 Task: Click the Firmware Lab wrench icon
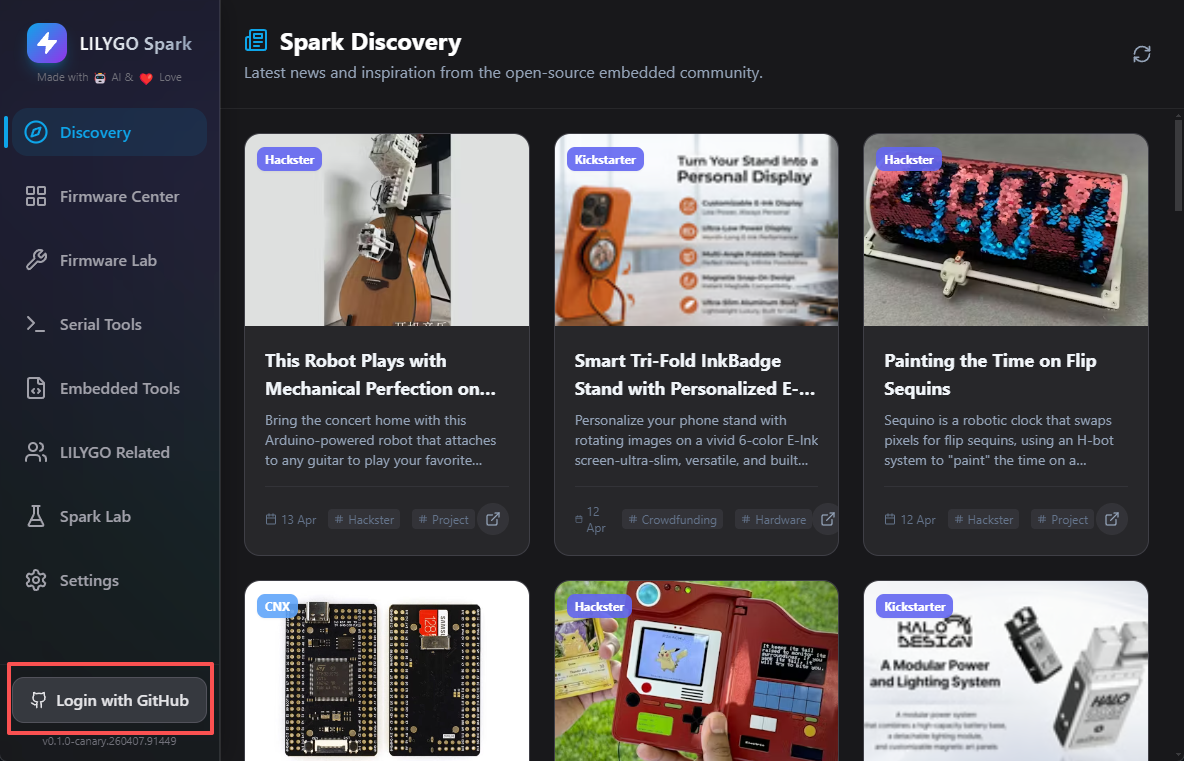35,260
